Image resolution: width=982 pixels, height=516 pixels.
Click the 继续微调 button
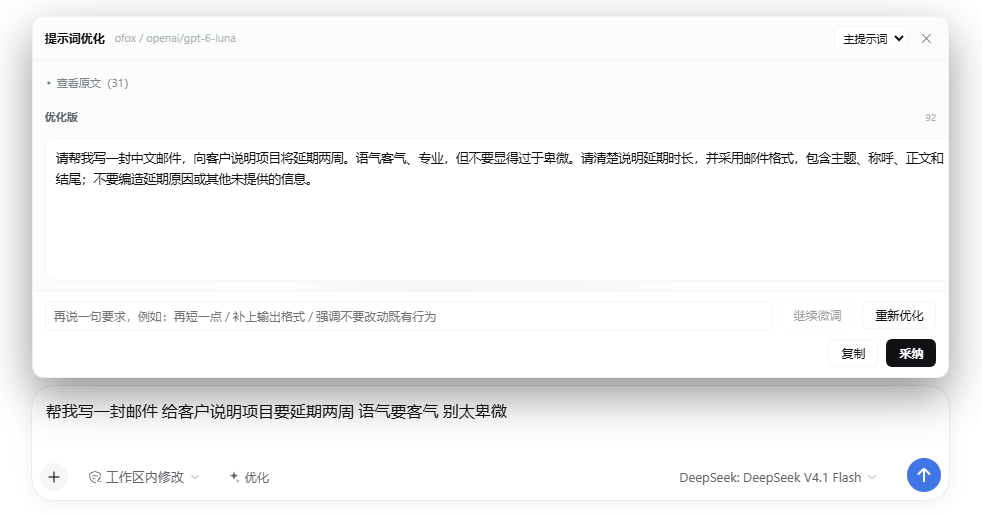click(x=817, y=316)
